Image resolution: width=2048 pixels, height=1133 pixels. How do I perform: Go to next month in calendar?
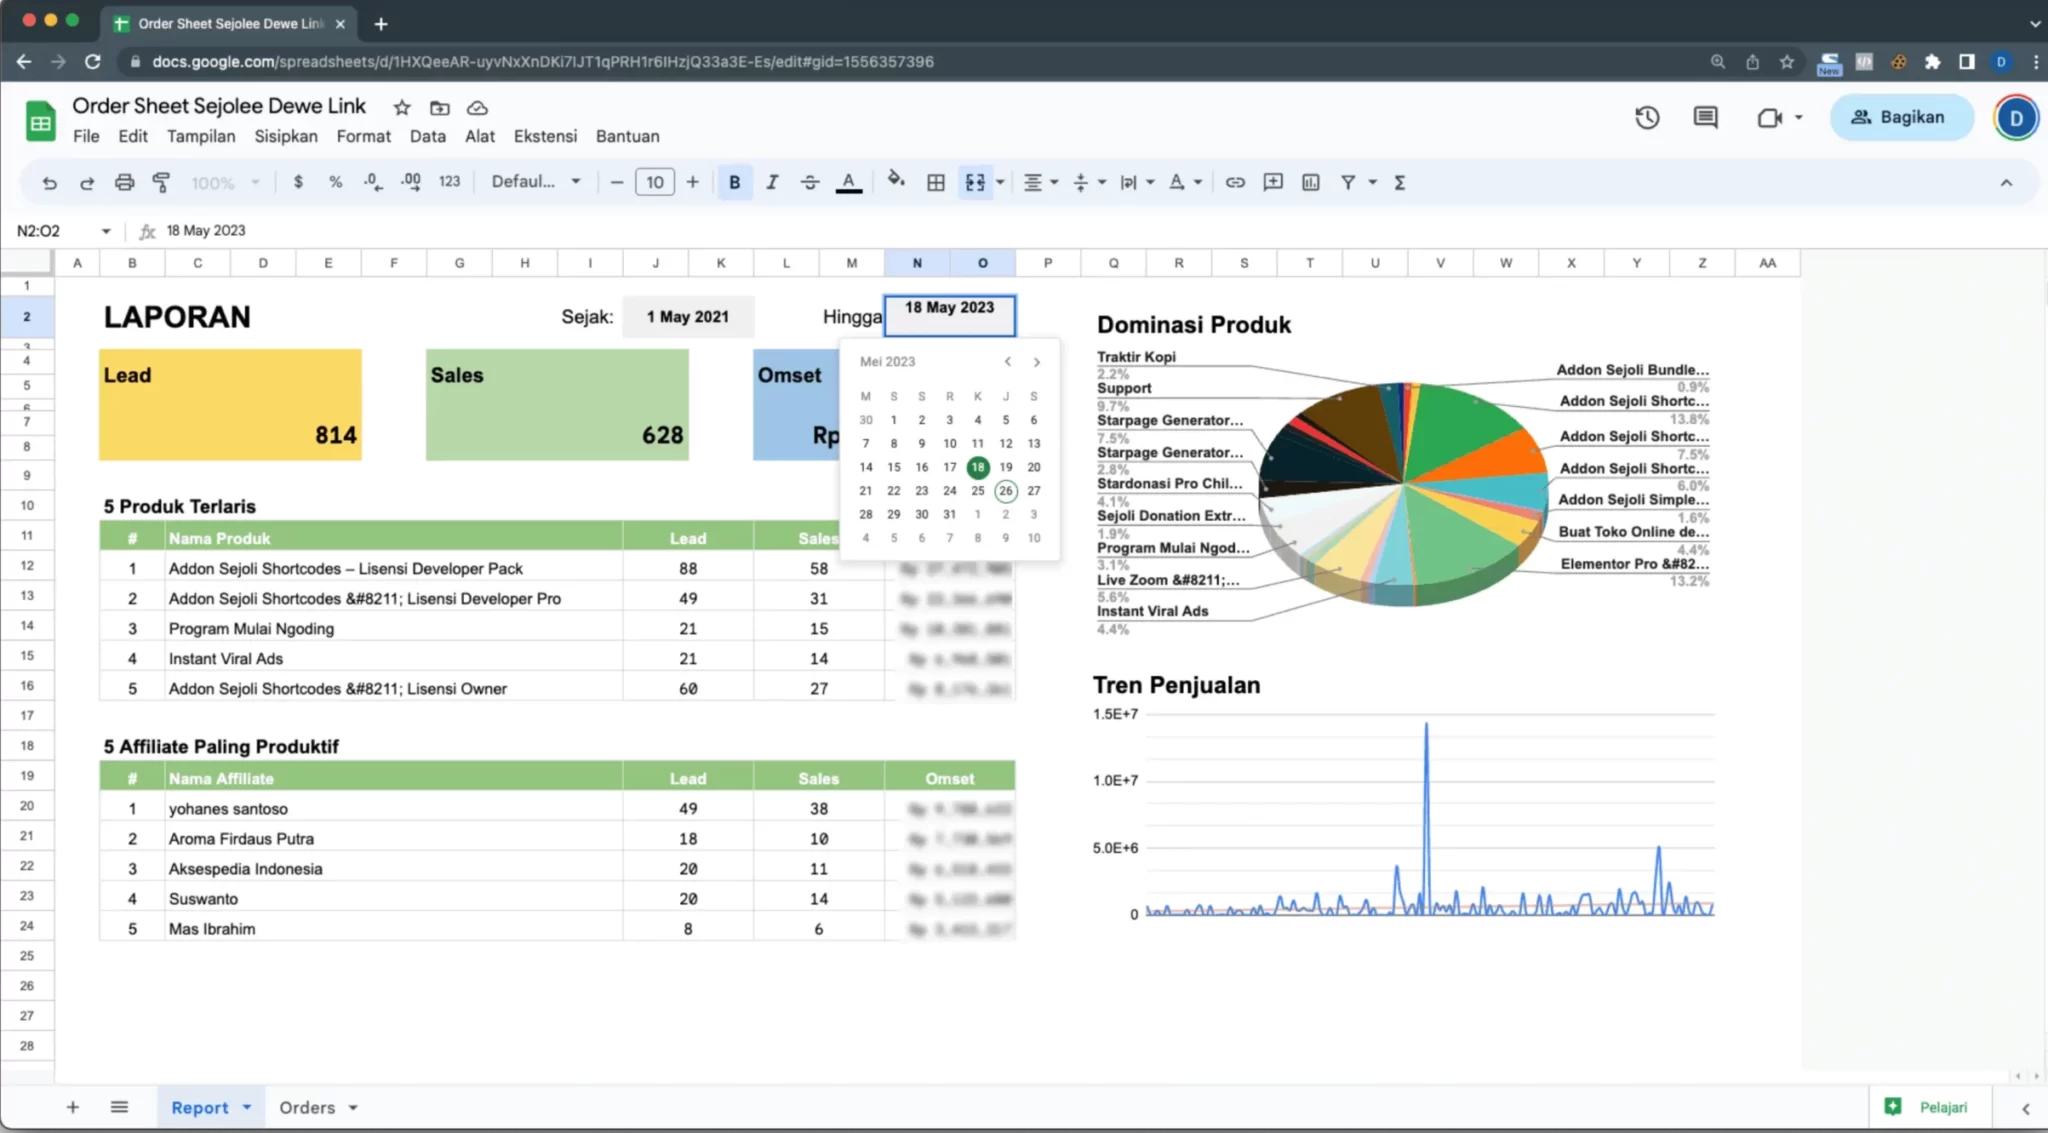pyautogui.click(x=1037, y=362)
